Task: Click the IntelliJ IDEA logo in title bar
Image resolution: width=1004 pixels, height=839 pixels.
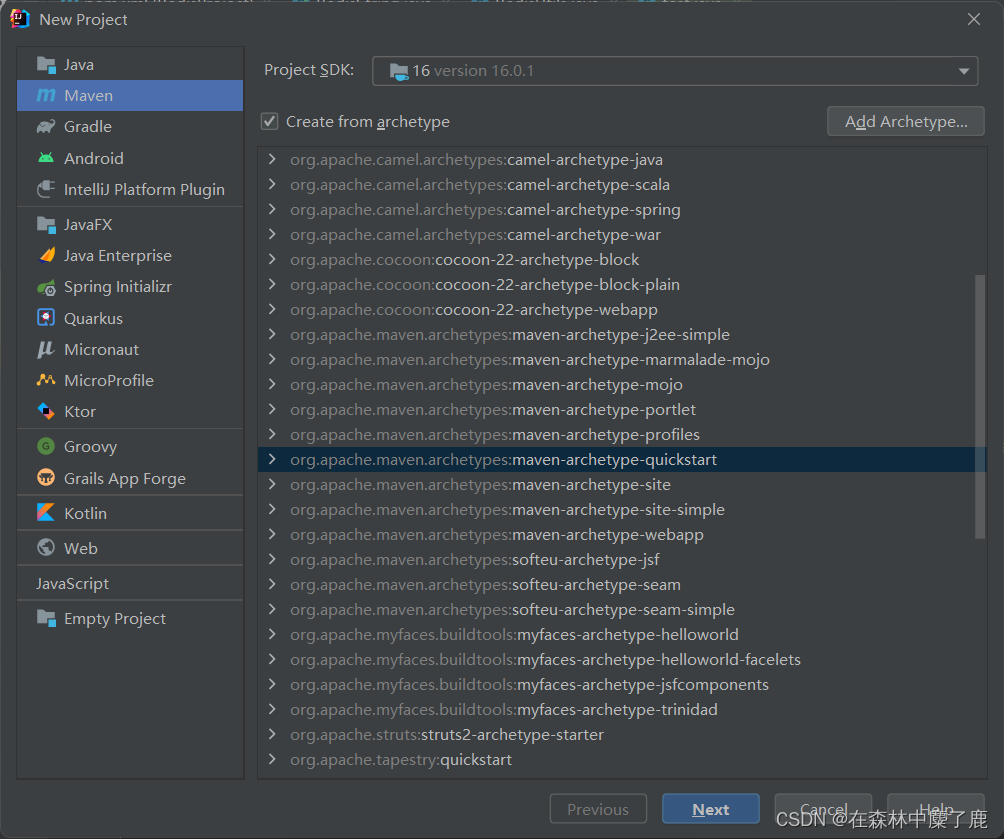Action: pyautogui.click(x=20, y=19)
